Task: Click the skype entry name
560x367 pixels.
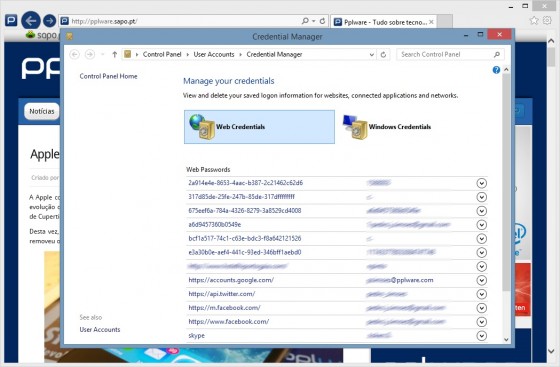Action: [196, 336]
